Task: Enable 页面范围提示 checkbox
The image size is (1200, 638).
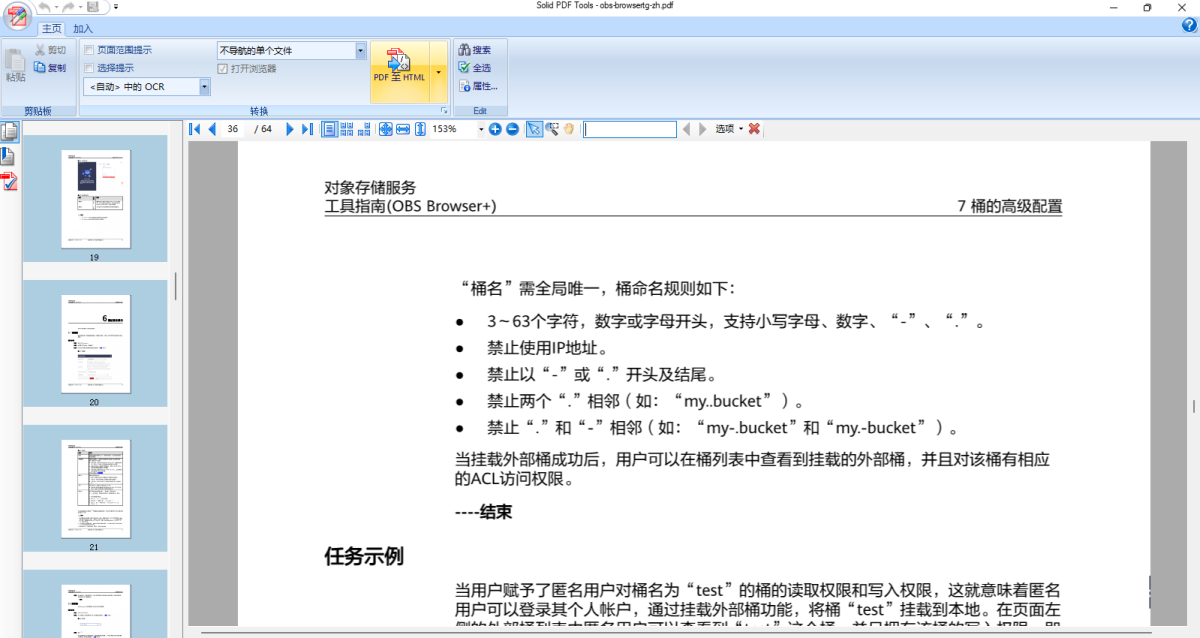Action: coord(89,50)
